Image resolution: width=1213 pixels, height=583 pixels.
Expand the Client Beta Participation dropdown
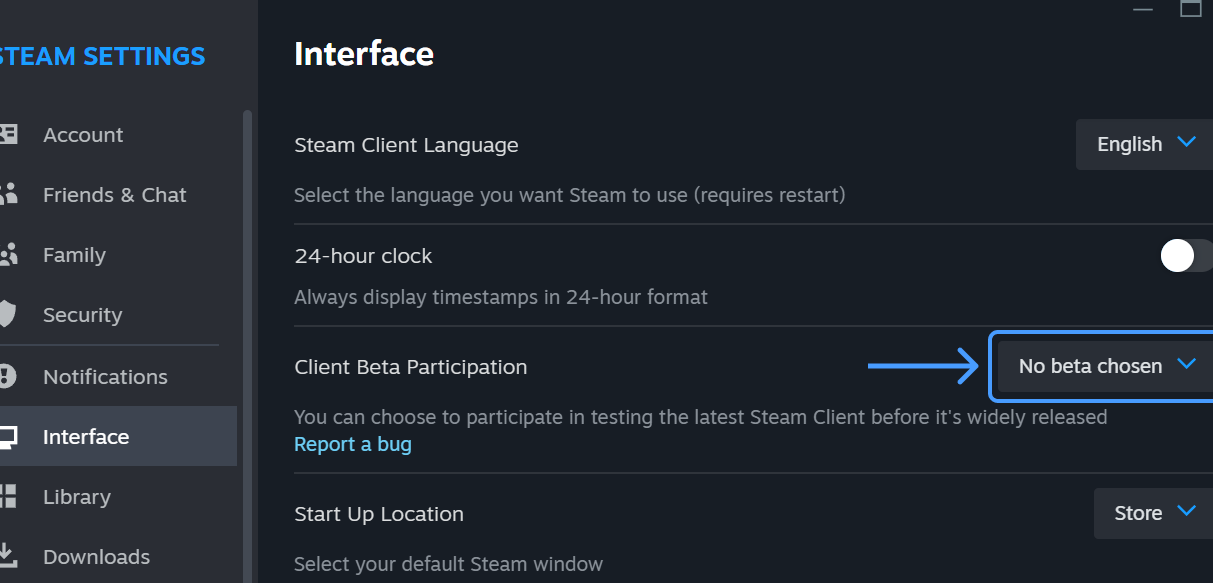[x=1105, y=366]
